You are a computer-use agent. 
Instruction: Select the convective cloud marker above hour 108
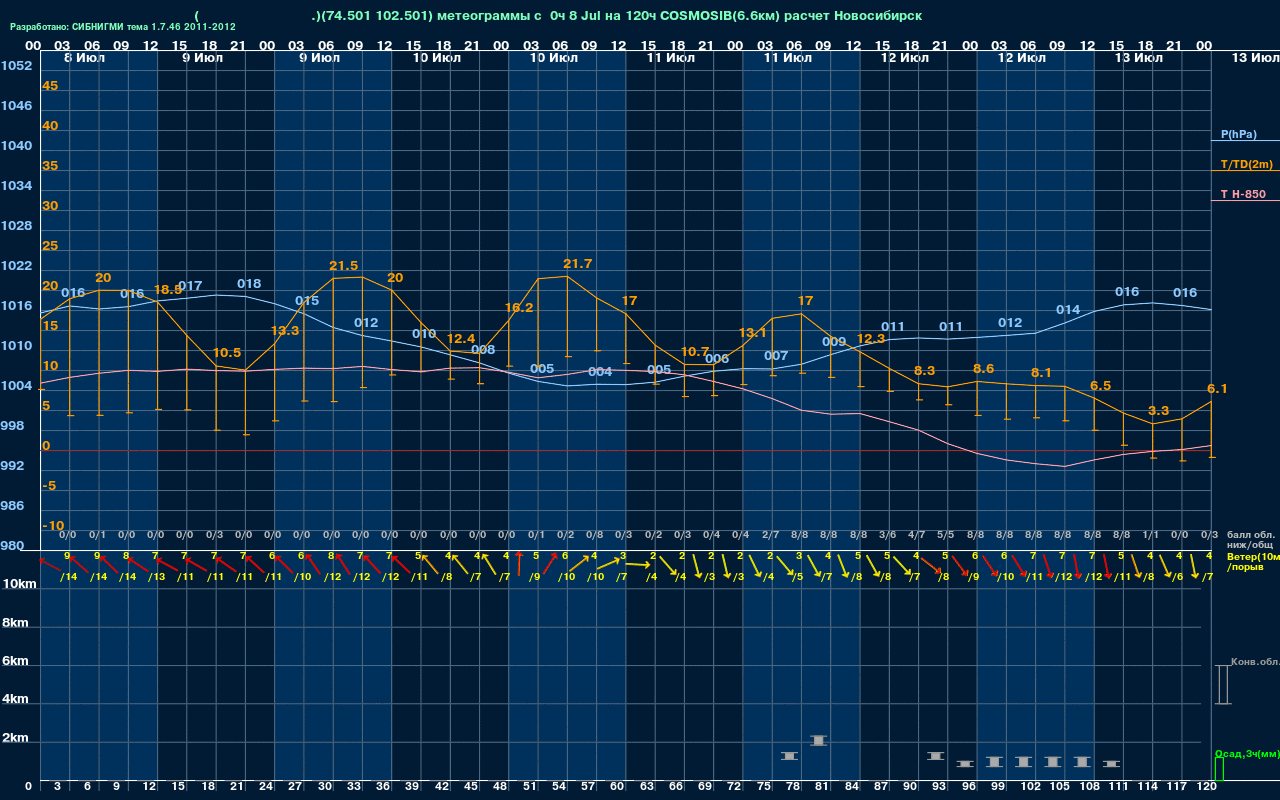click(1082, 762)
